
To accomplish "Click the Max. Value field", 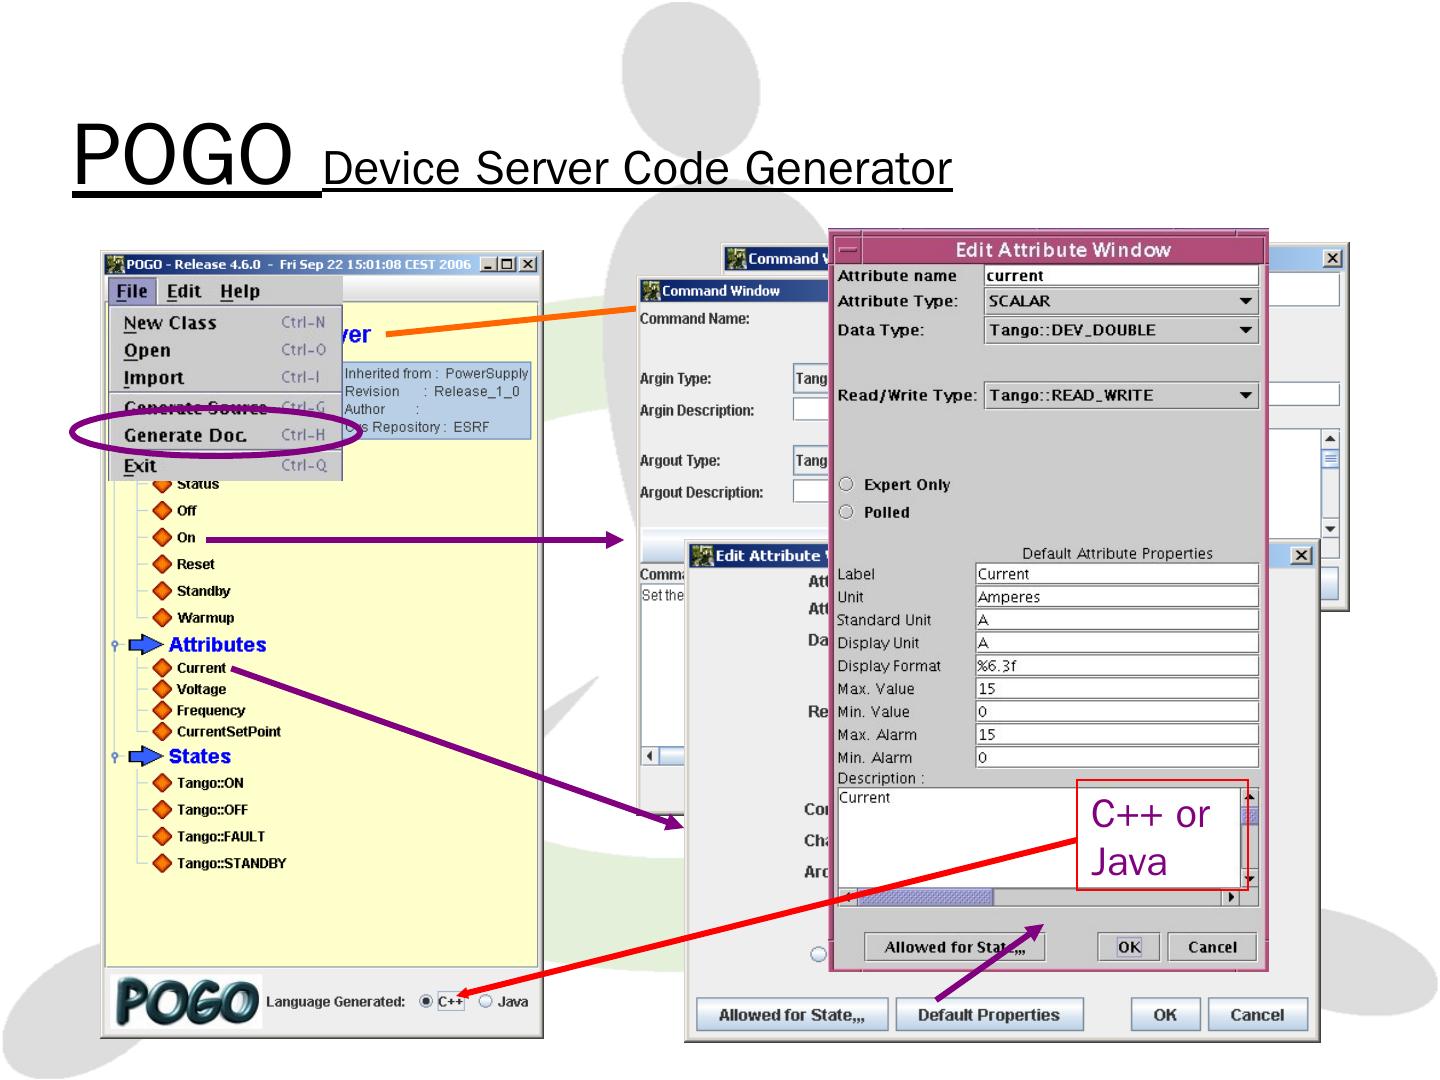I will point(1117,689).
